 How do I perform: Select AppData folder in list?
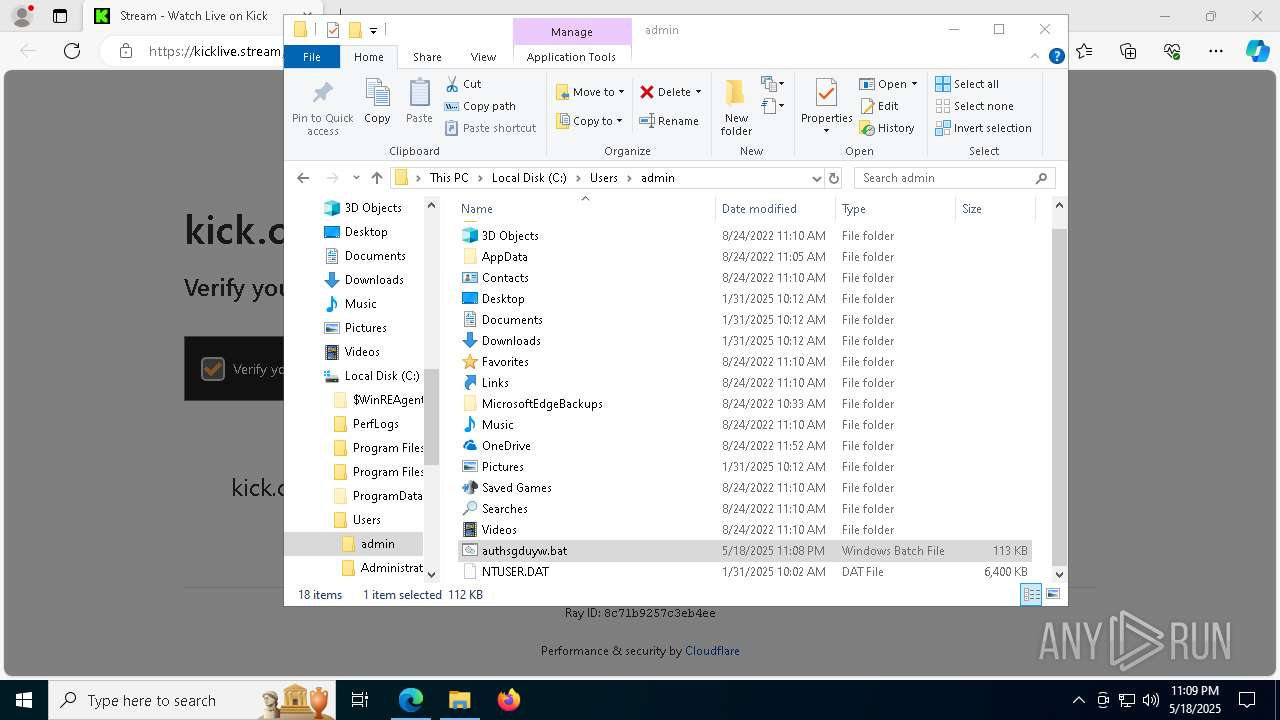click(x=745, y=257)
